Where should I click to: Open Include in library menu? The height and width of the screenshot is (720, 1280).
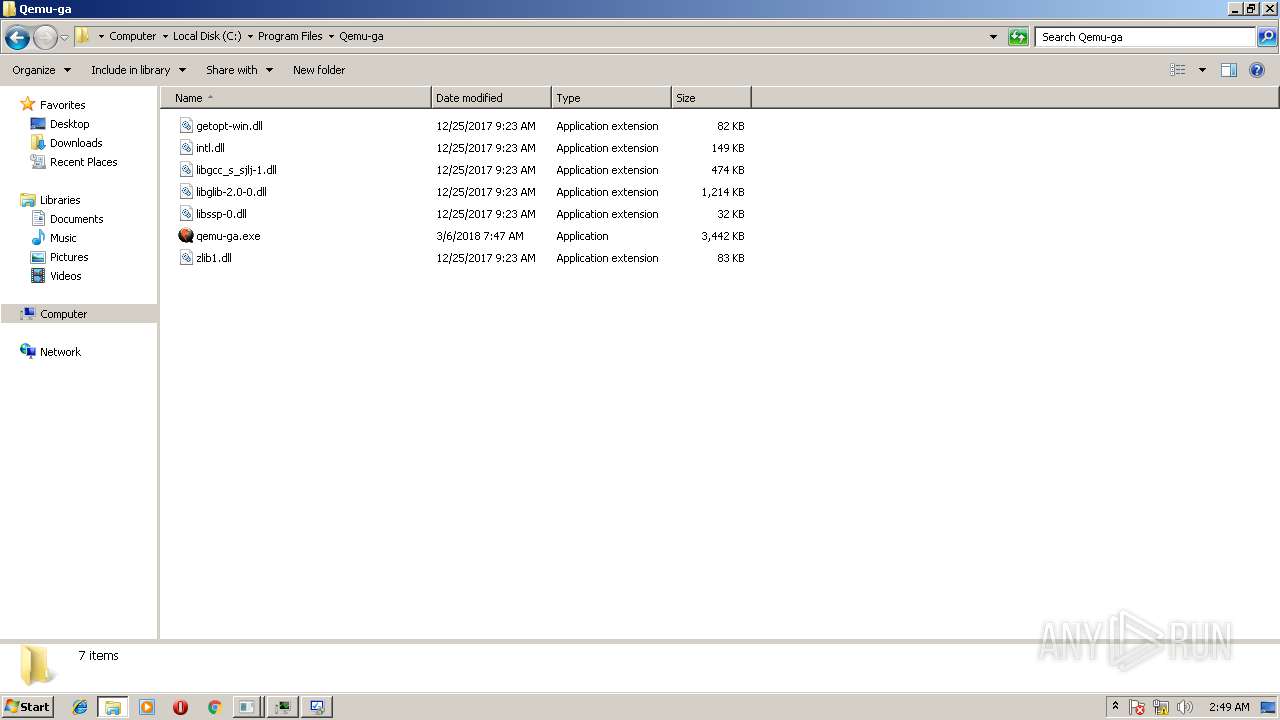[138, 70]
